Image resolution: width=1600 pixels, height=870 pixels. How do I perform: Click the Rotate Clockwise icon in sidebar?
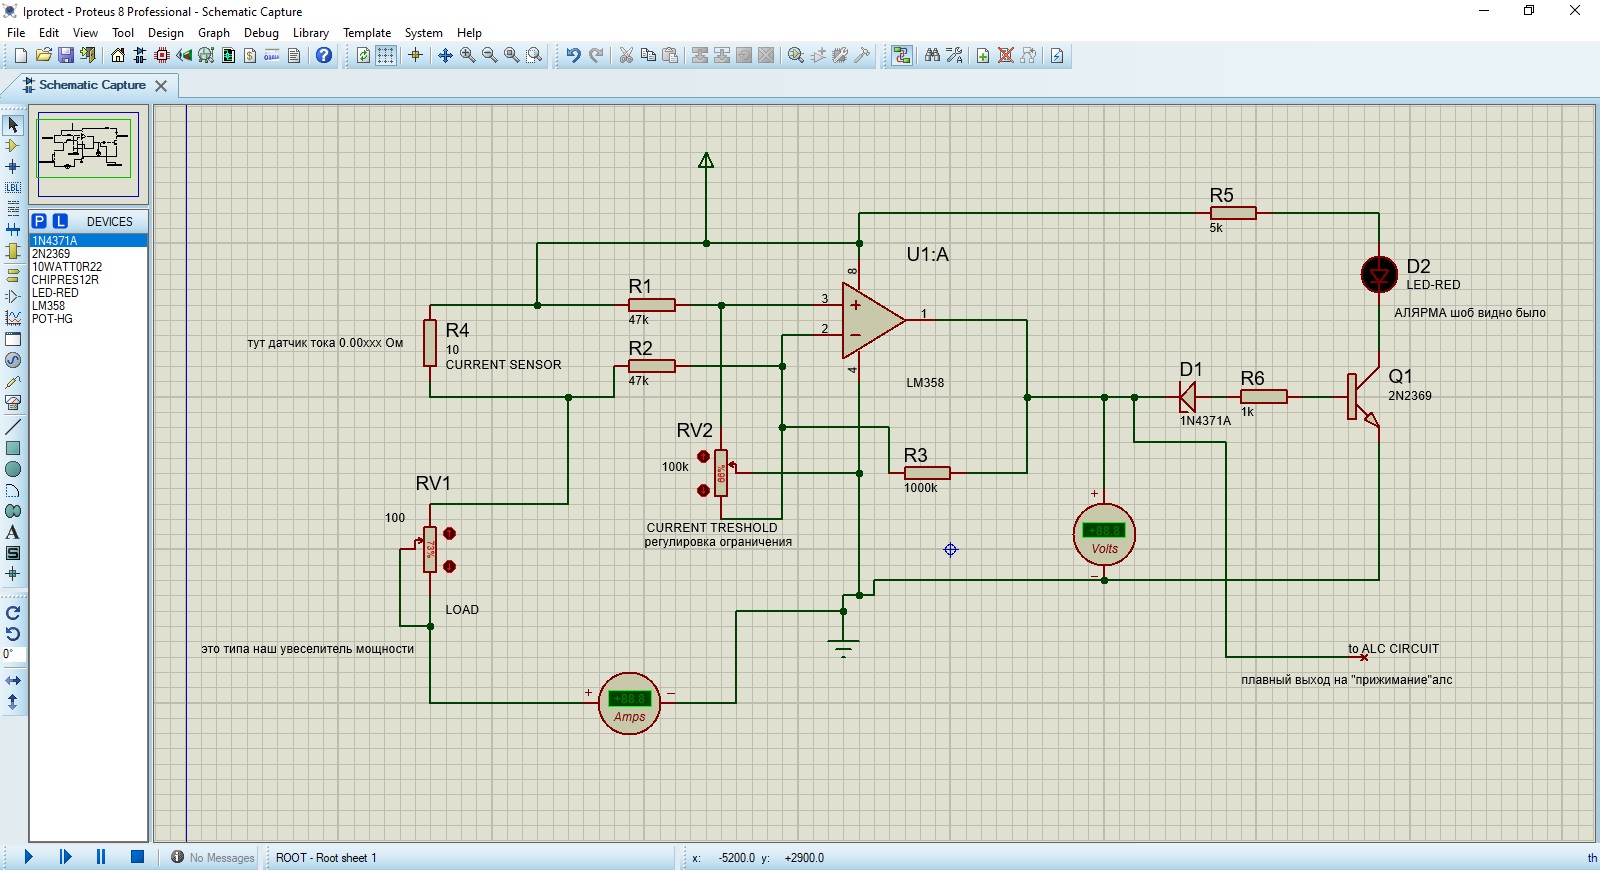13,613
